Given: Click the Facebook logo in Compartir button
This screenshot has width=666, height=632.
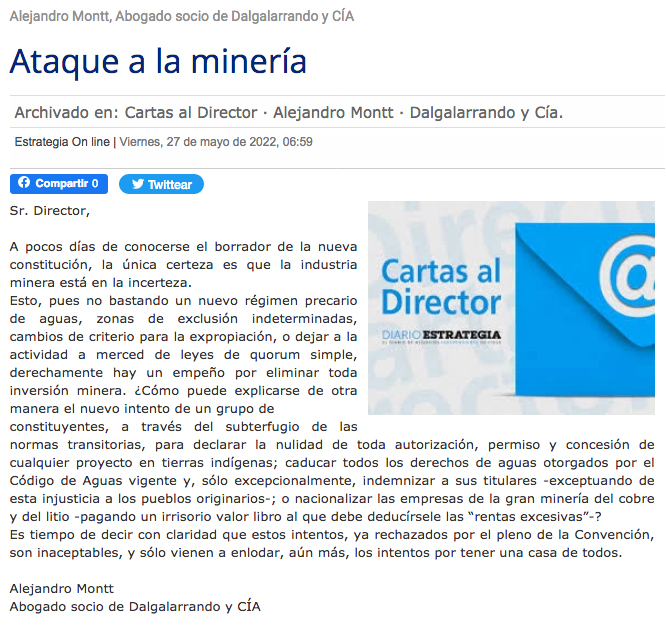Looking at the screenshot, I should 23,184.
